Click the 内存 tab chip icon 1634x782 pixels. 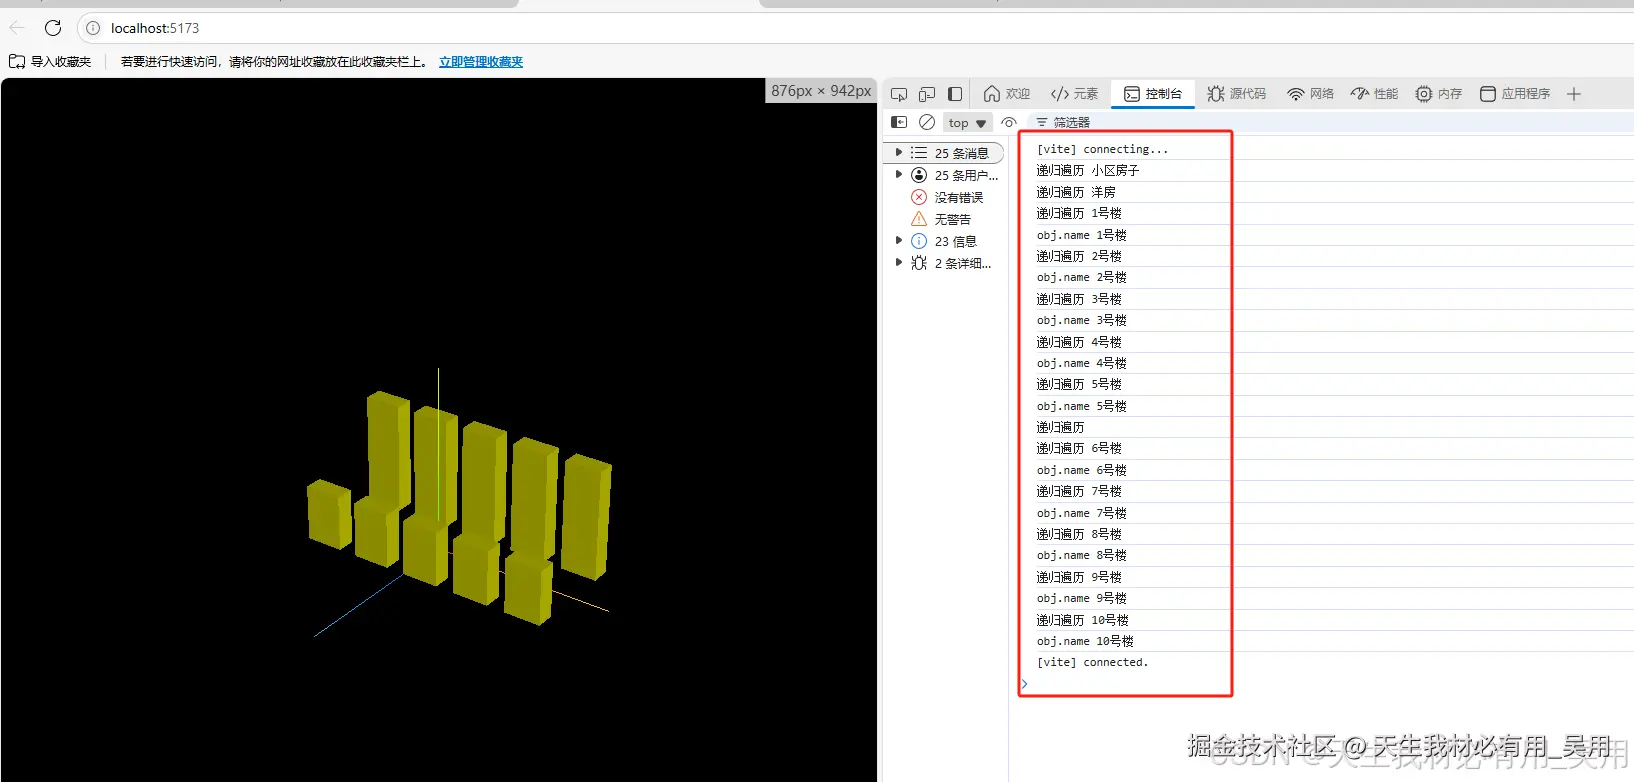click(x=1424, y=94)
